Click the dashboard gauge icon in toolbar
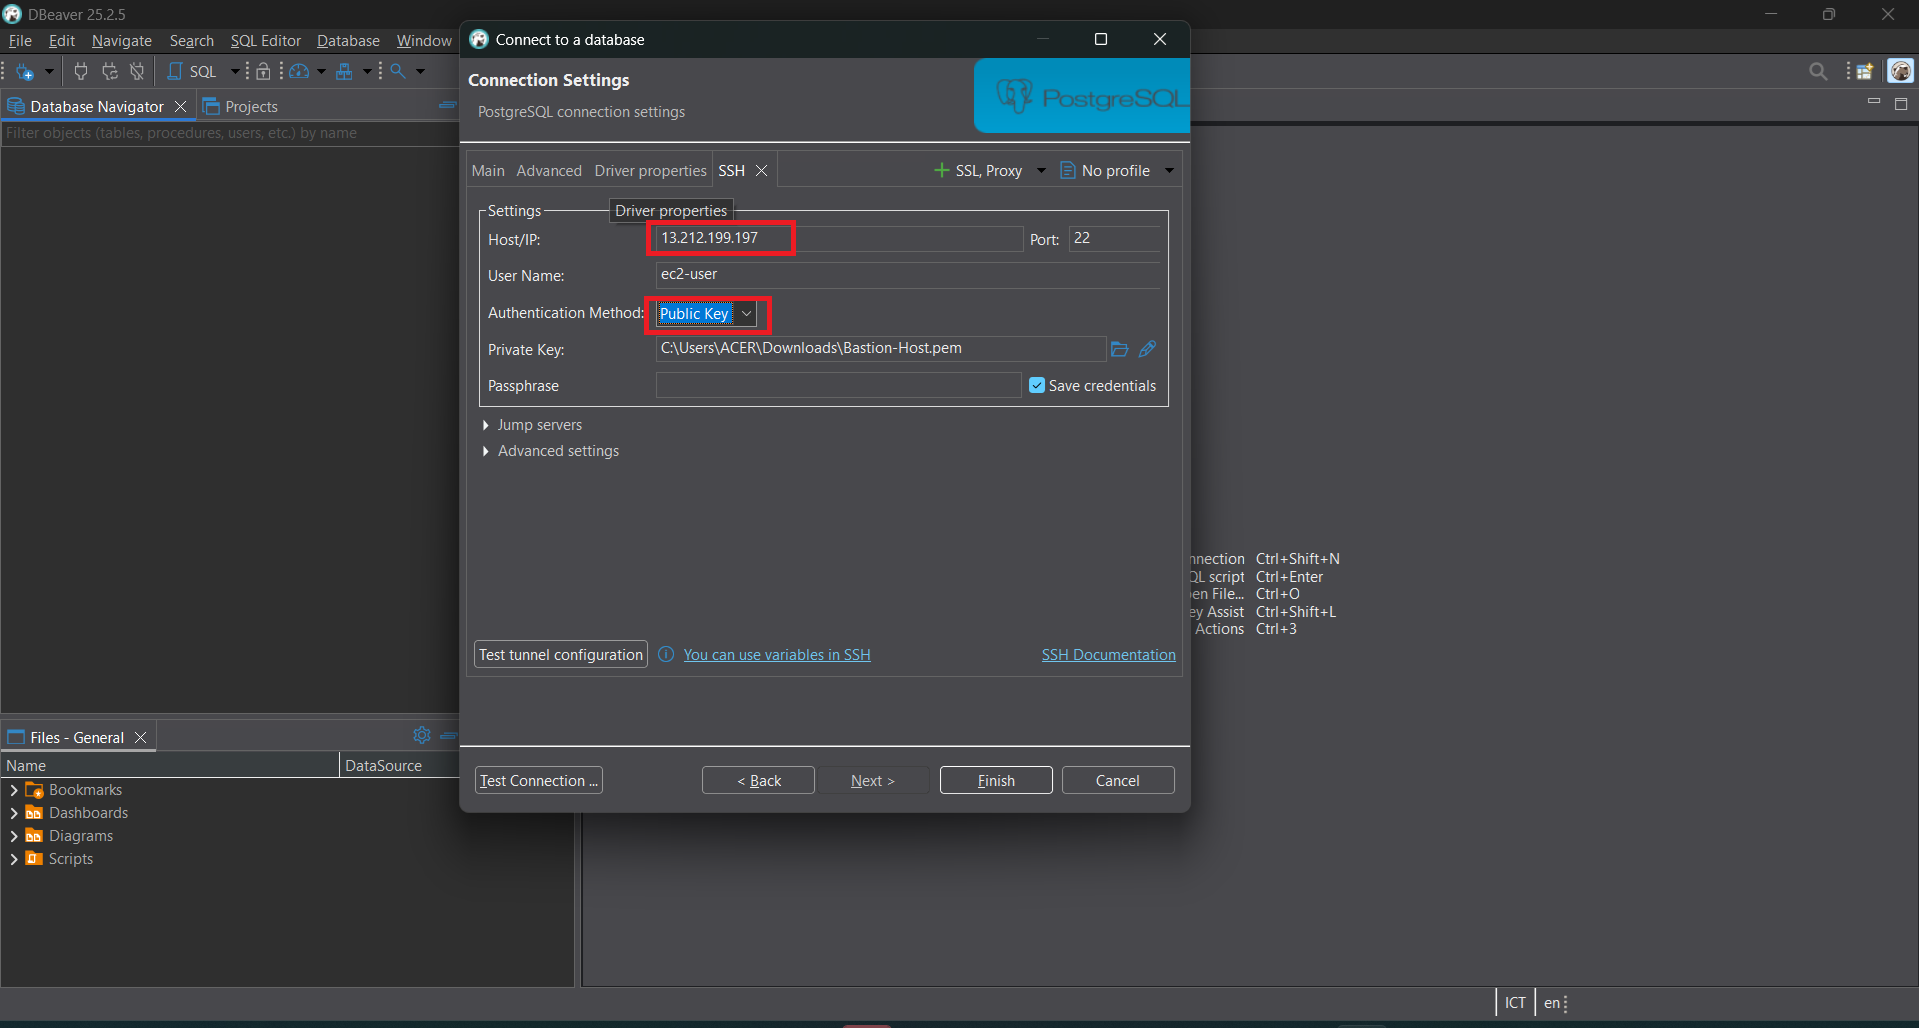The height and width of the screenshot is (1028, 1919). (299, 72)
